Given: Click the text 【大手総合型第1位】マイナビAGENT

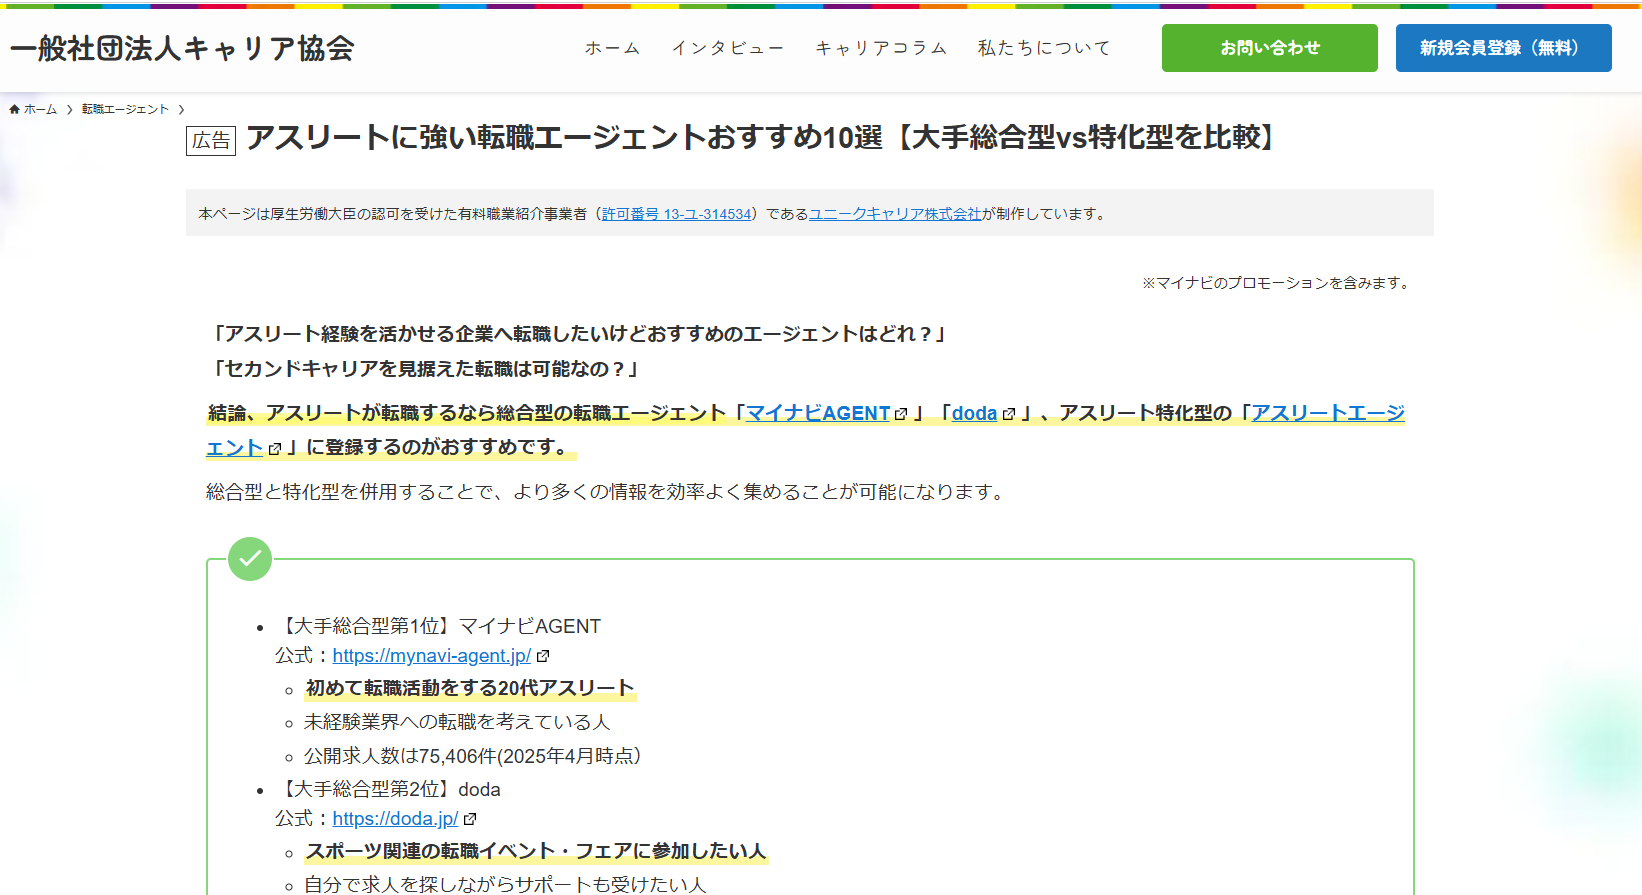Looking at the screenshot, I should coord(438,626).
